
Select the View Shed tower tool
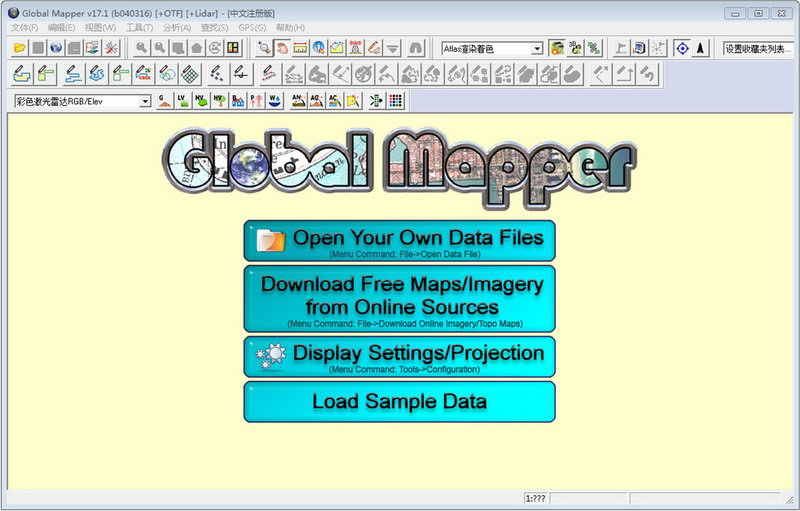click(356, 48)
